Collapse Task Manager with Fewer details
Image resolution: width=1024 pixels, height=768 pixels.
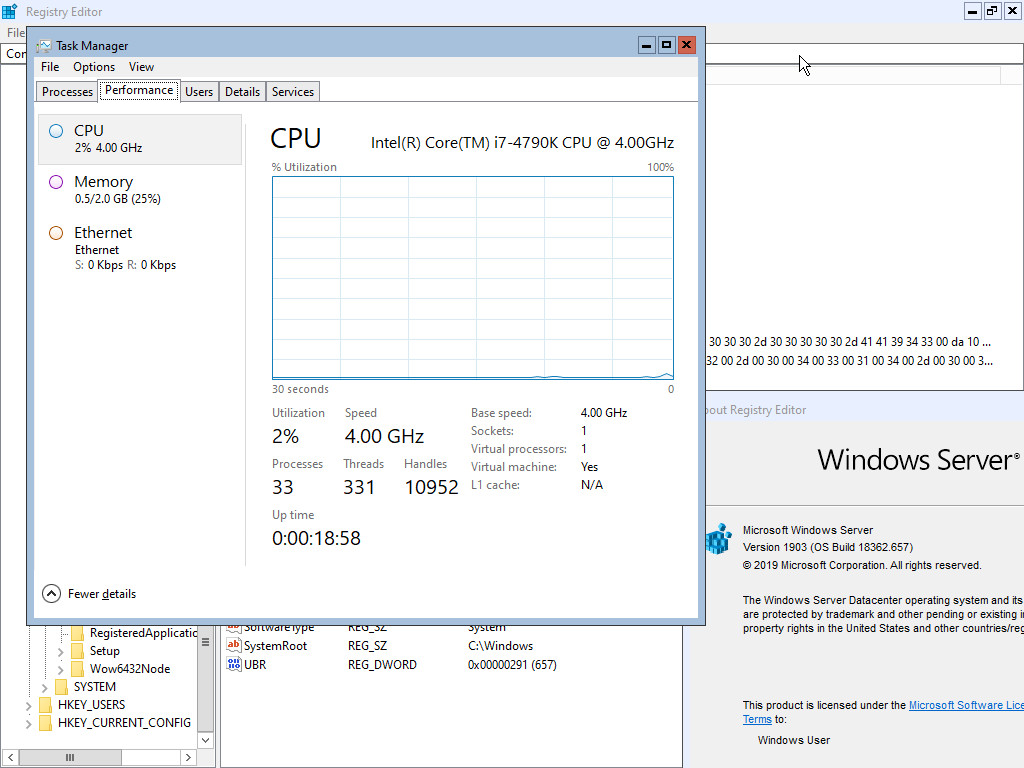[x=89, y=594]
